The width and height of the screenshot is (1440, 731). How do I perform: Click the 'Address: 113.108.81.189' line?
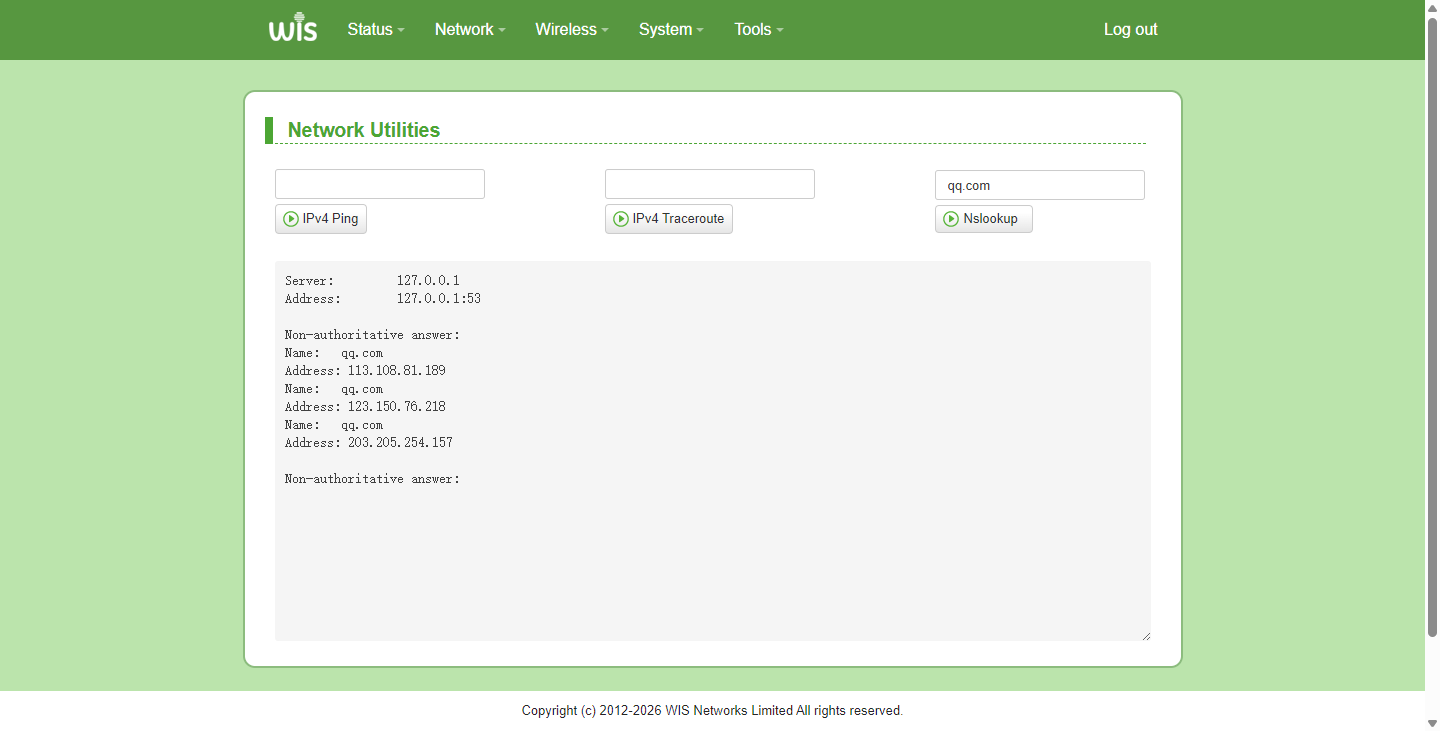365,371
